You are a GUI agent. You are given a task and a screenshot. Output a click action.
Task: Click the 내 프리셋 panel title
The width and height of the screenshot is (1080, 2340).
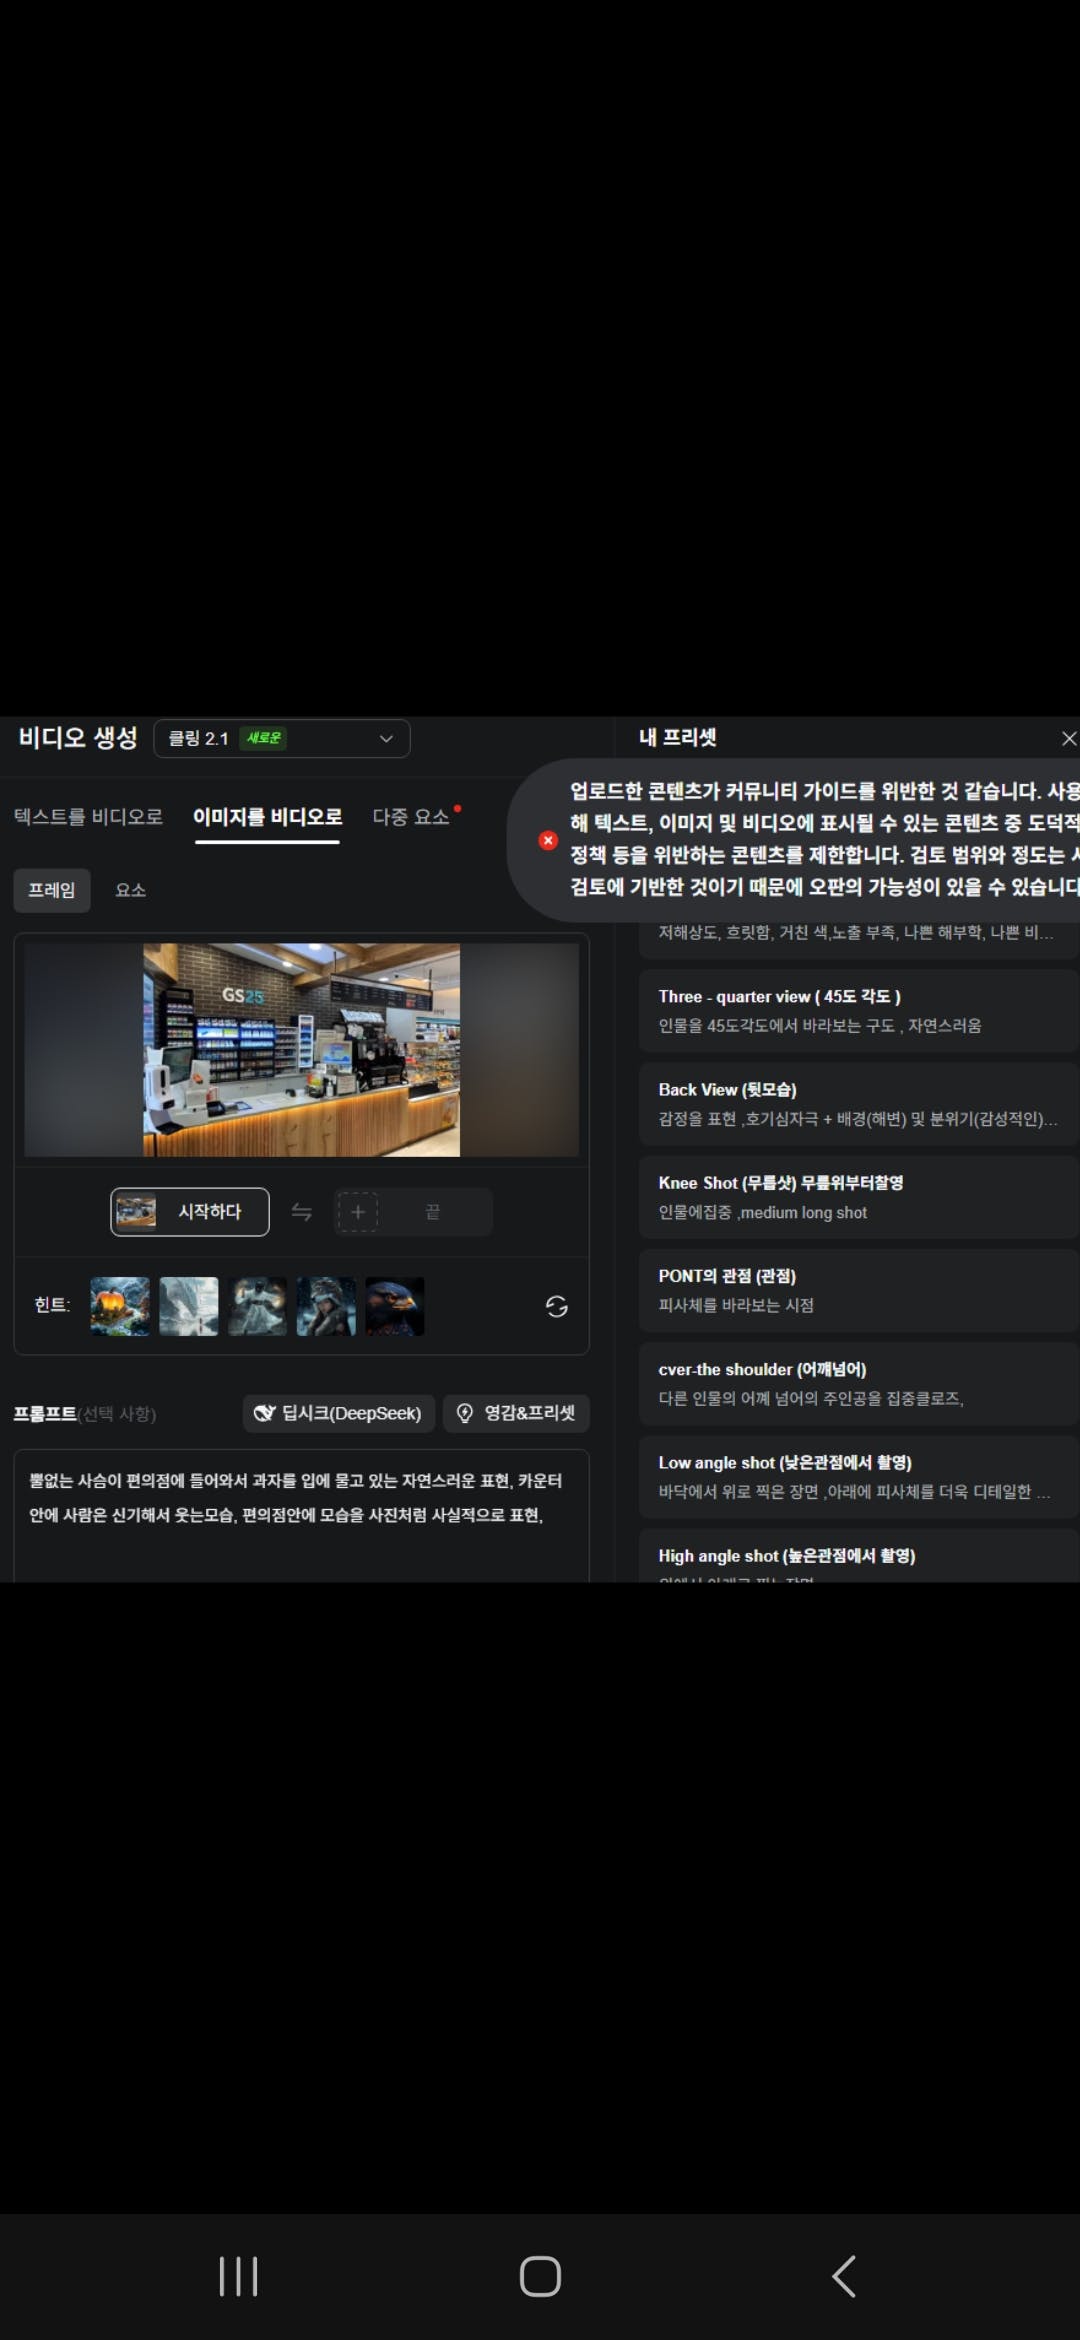click(678, 738)
